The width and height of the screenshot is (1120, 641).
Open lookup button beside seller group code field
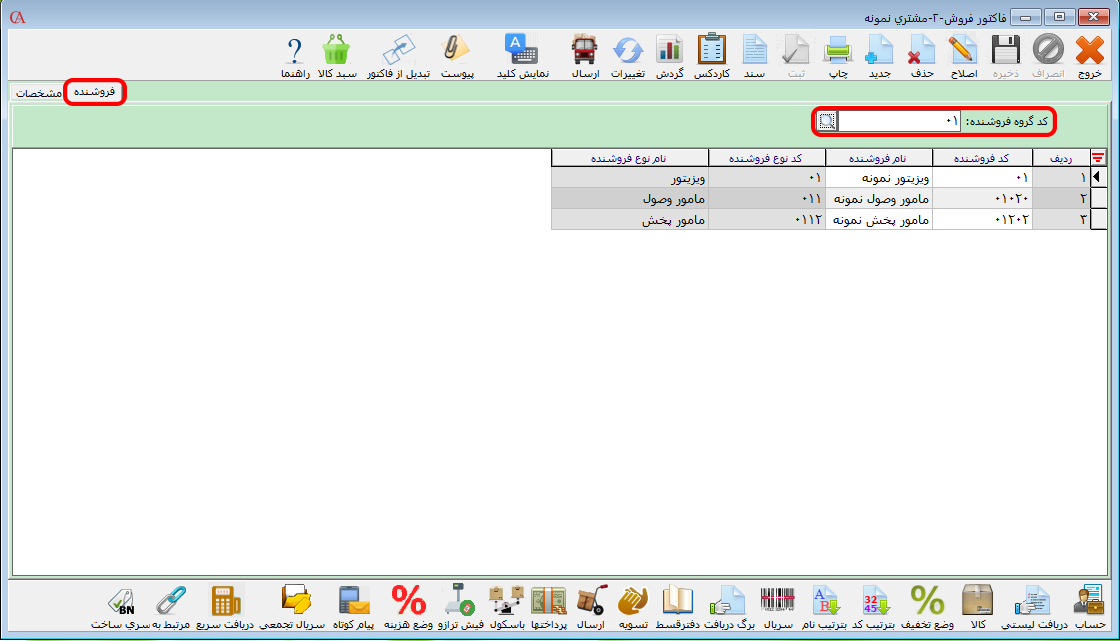pyautogui.click(x=826, y=121)
